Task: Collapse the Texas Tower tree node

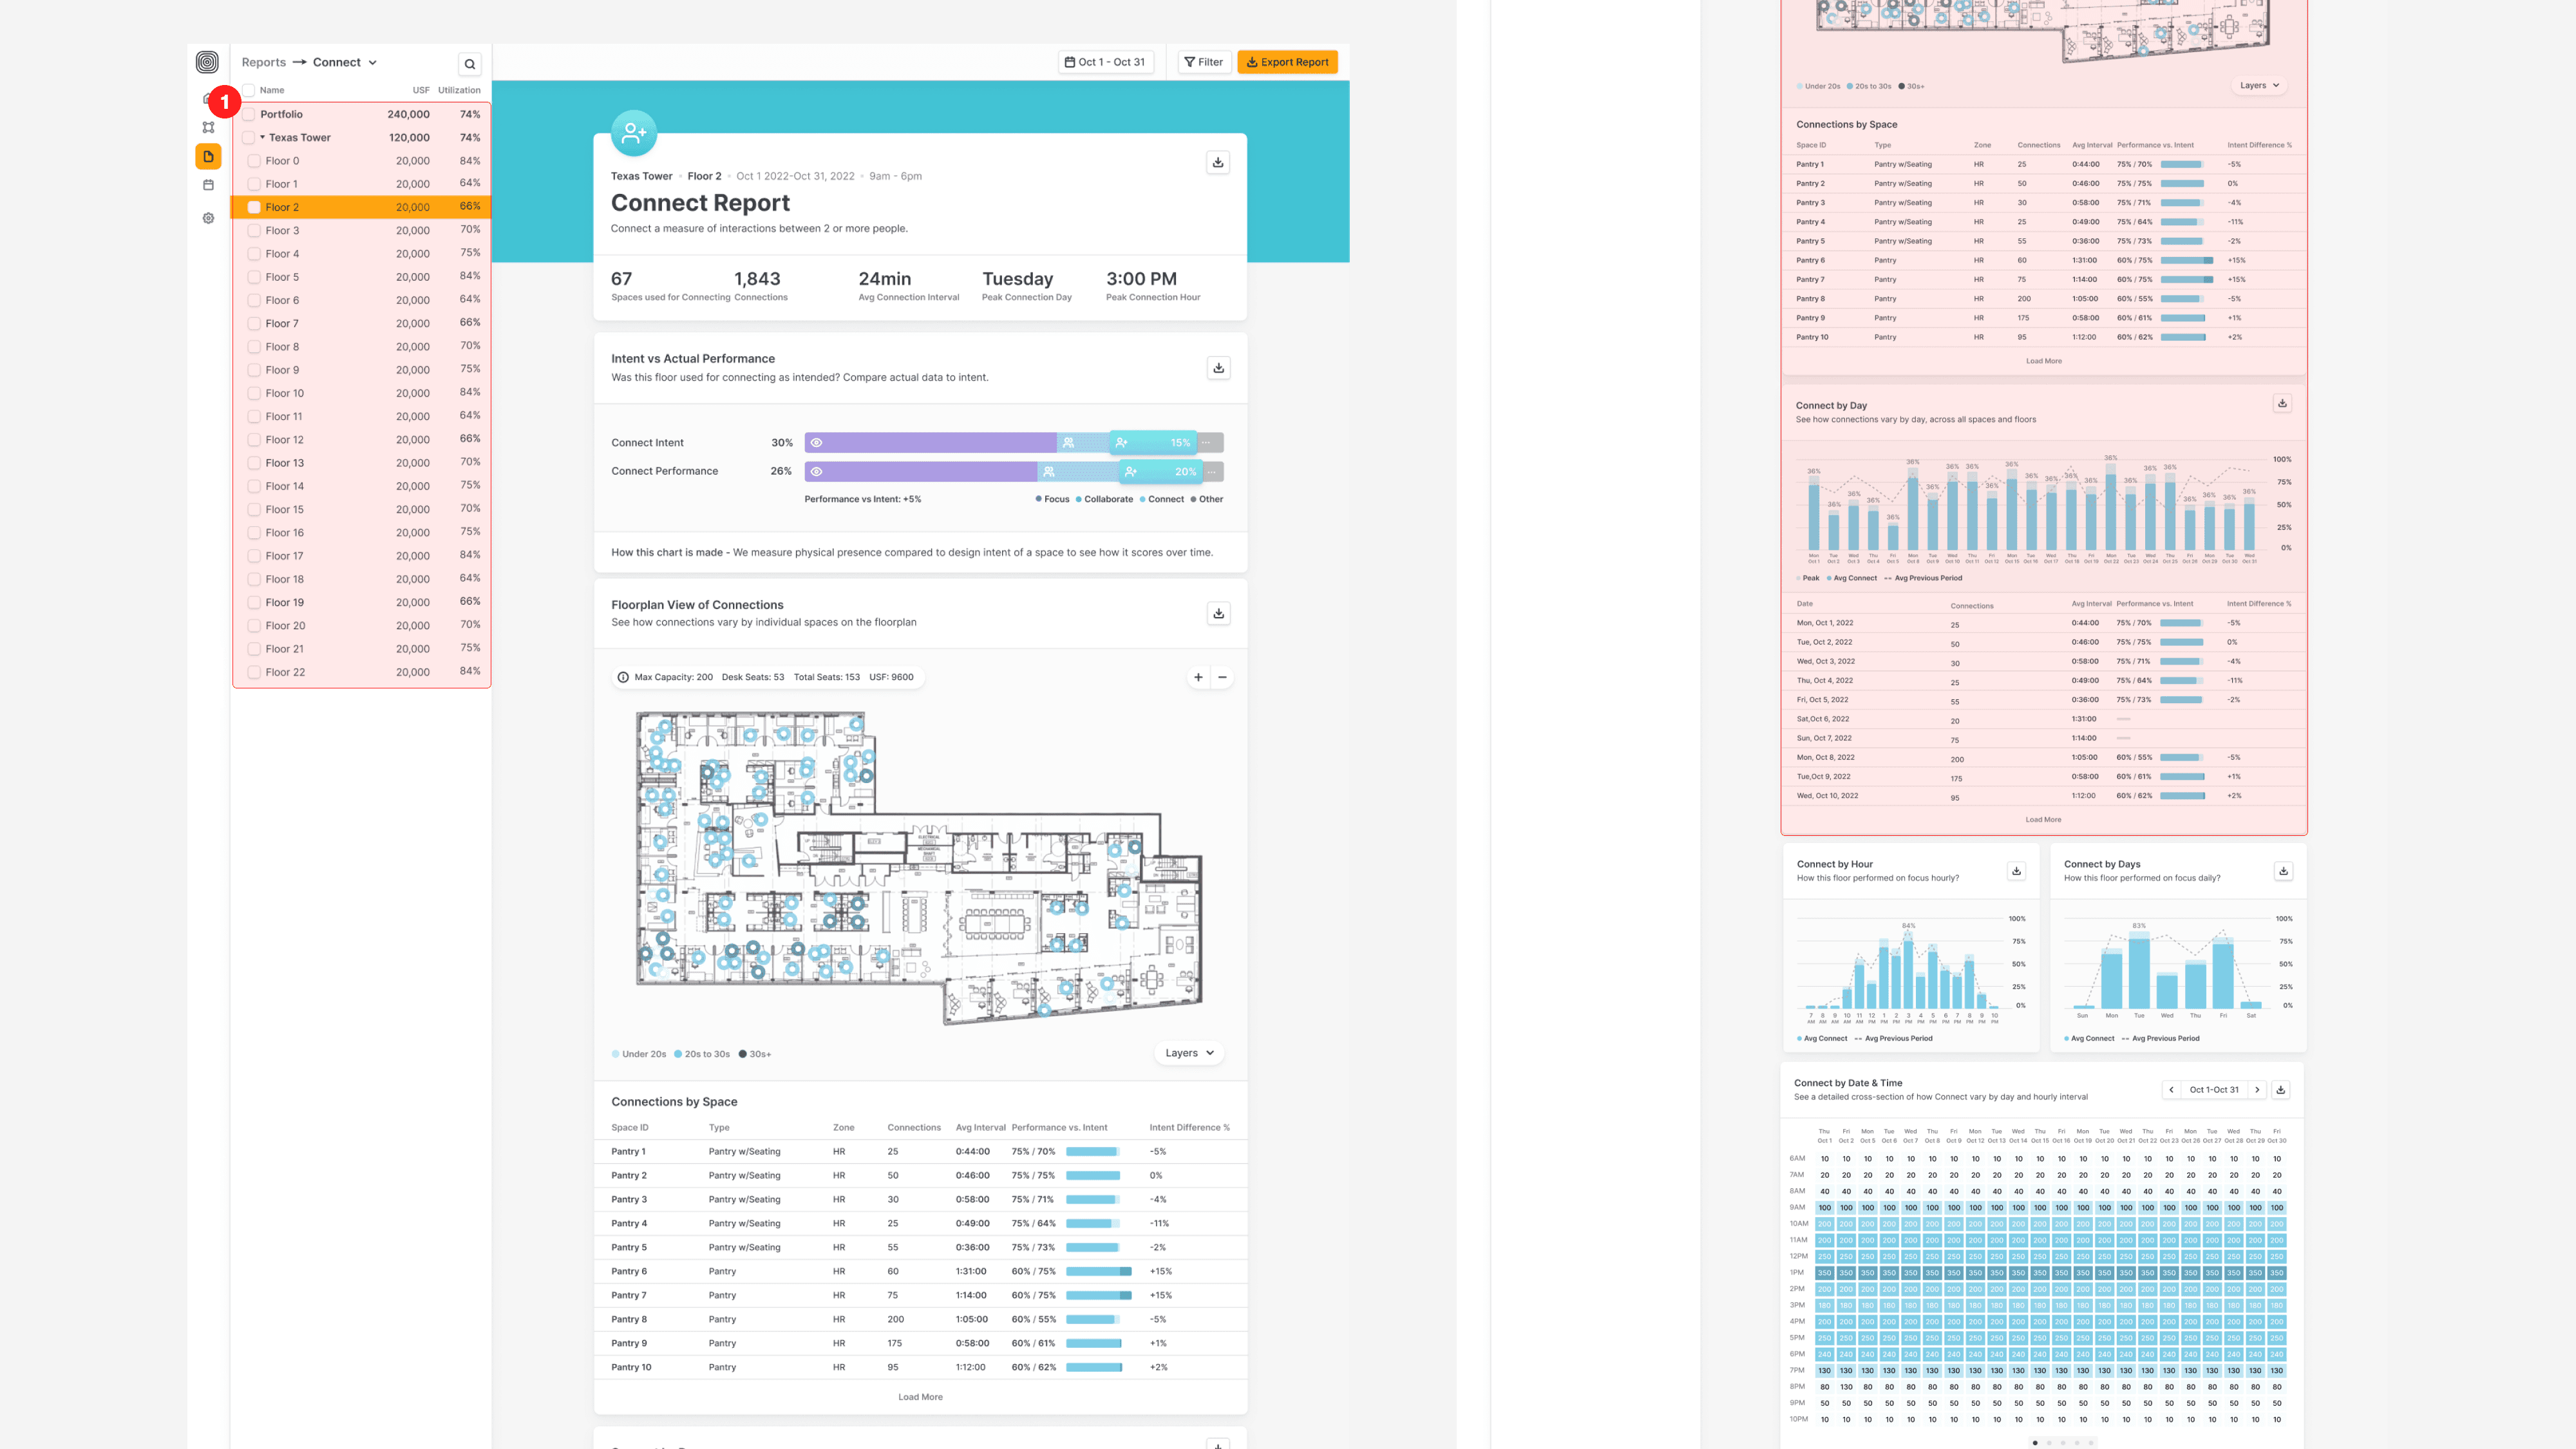Action: pyautogui.click(x=263, y=138)
